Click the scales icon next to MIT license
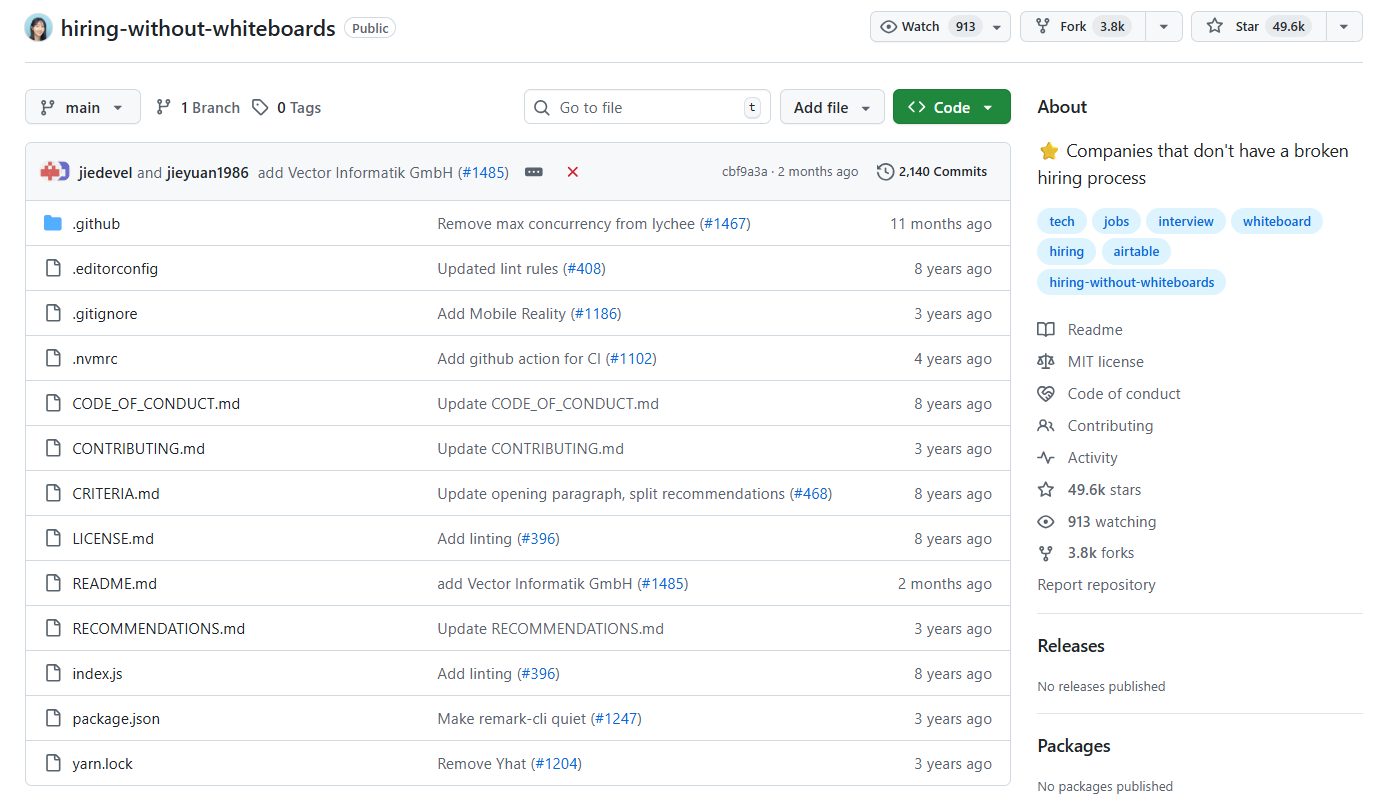1379x804 pixels. (1046, 361)
